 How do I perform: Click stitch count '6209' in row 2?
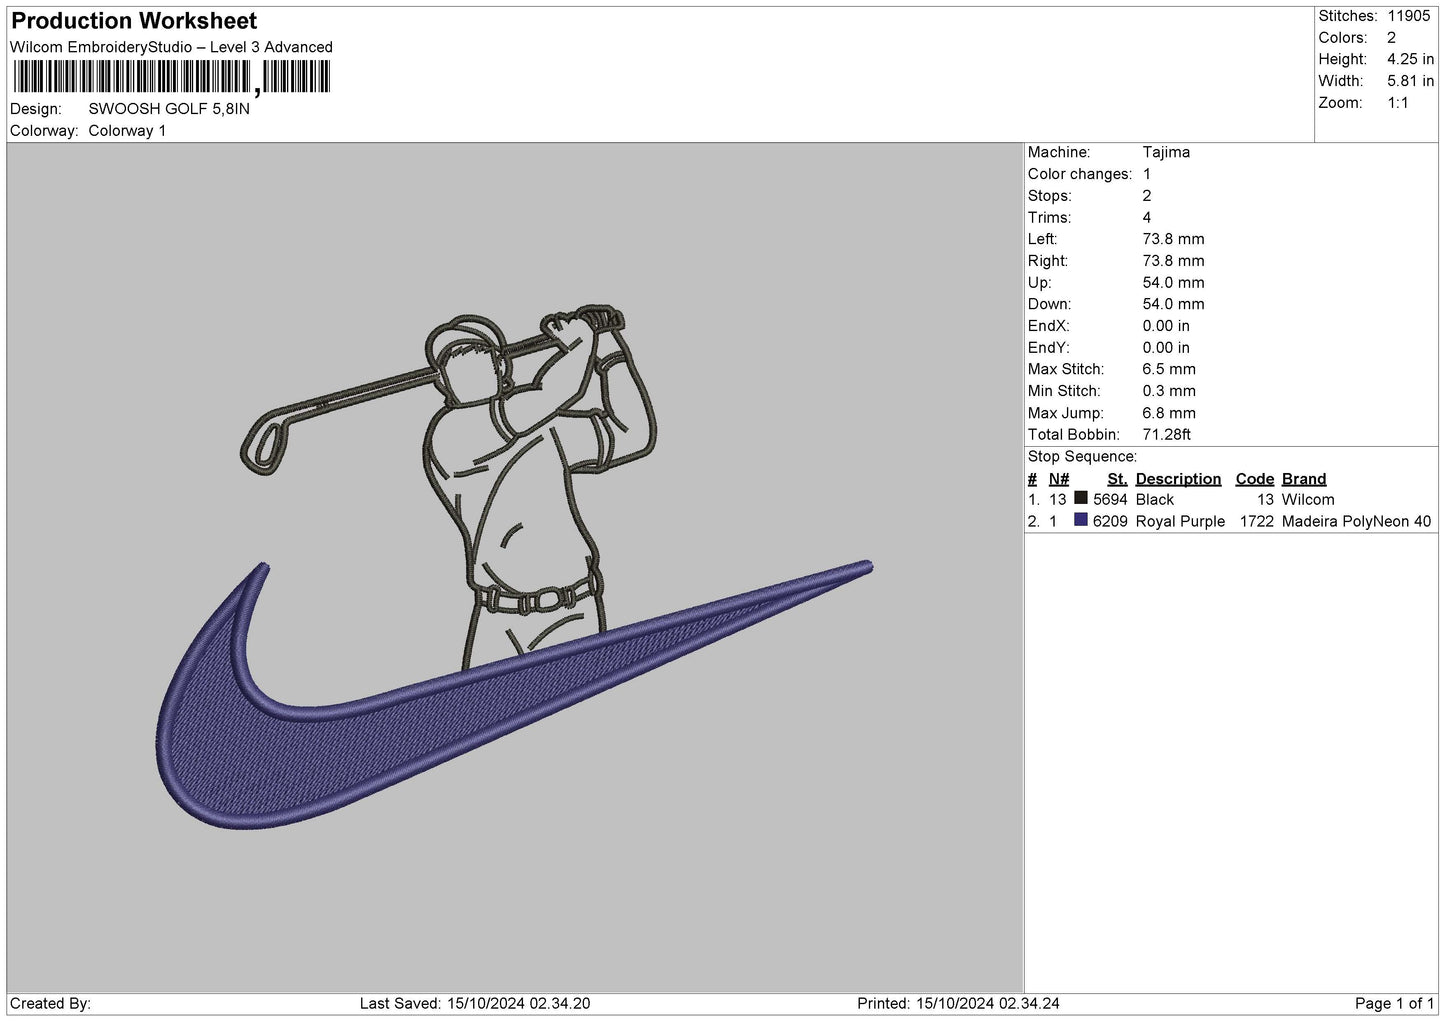(1110, 522)
